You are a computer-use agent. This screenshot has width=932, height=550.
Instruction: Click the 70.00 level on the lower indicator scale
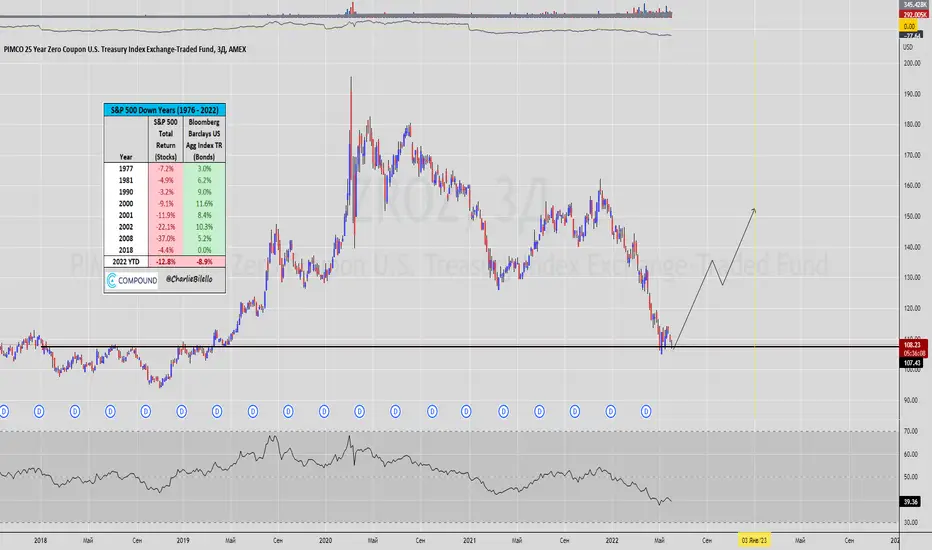click(911, 431)
